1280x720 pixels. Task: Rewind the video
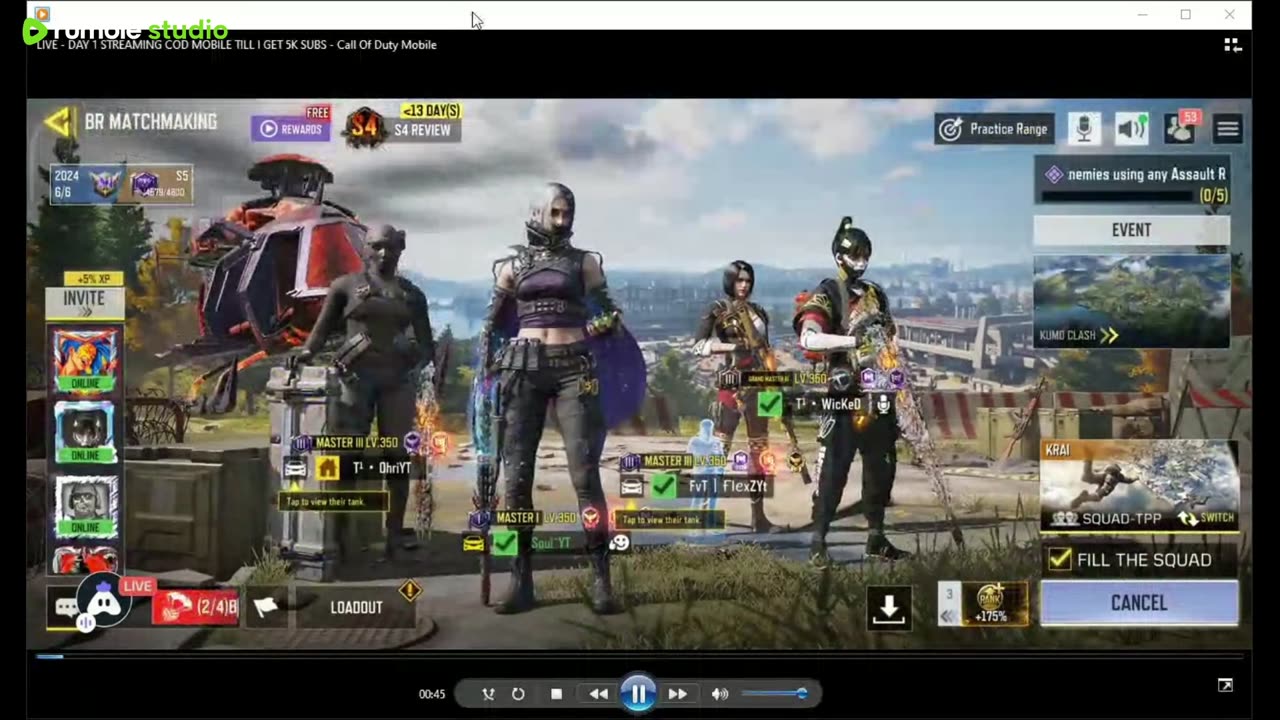point(598,694)
